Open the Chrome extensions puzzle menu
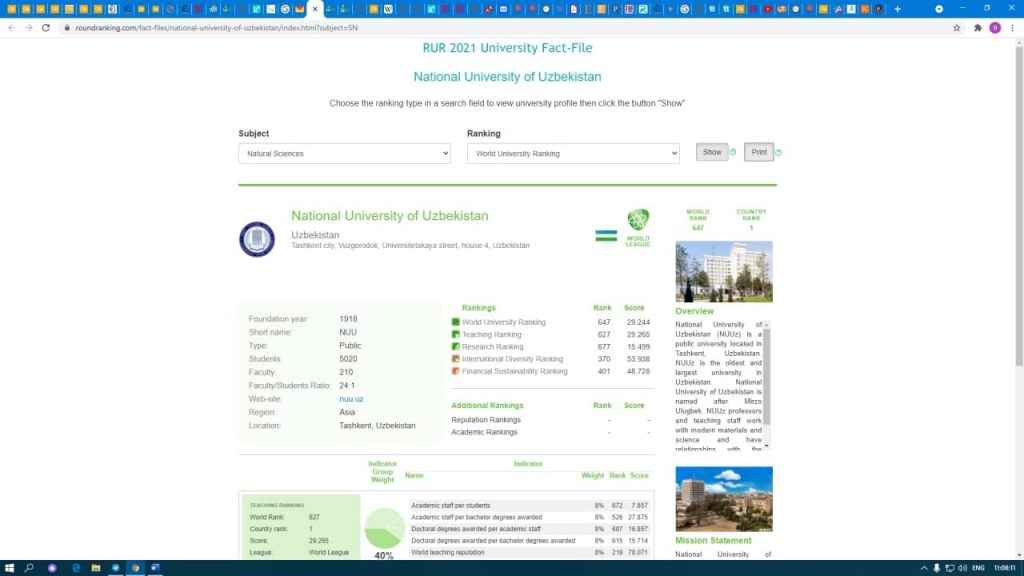 [x=978, y=28]
